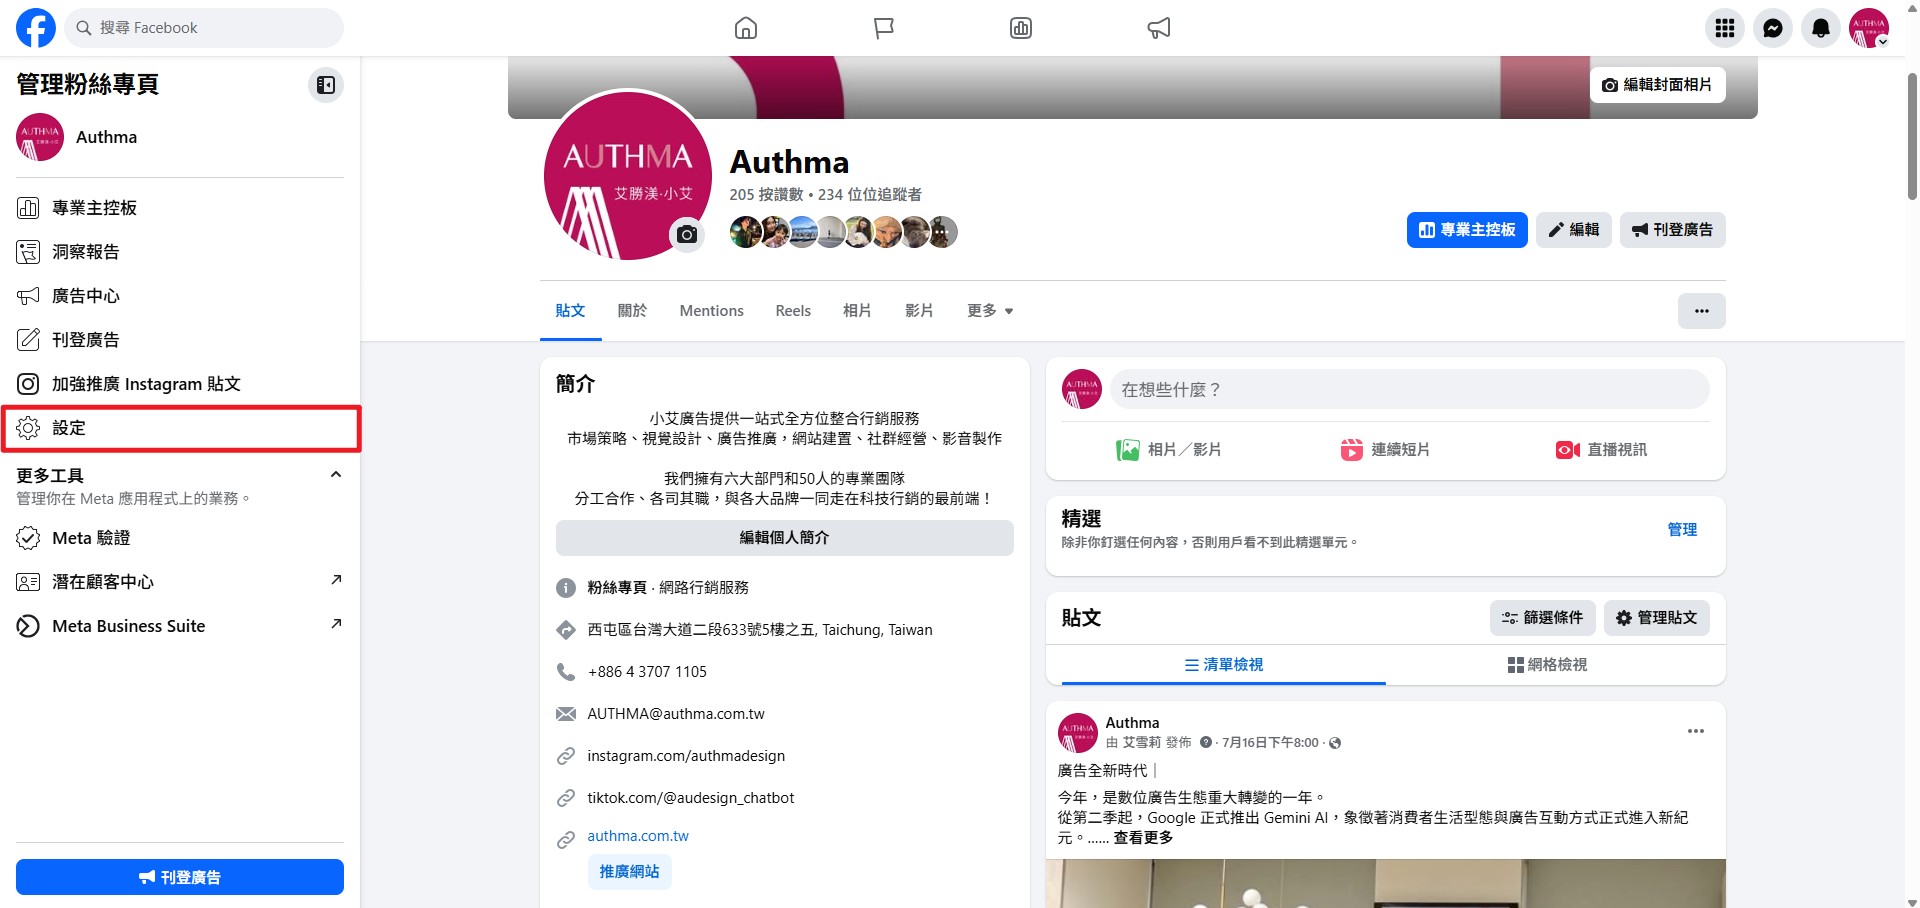Open the three-dot menu beside tabs
The image size is (1920, 908).
click(1702, 311)
